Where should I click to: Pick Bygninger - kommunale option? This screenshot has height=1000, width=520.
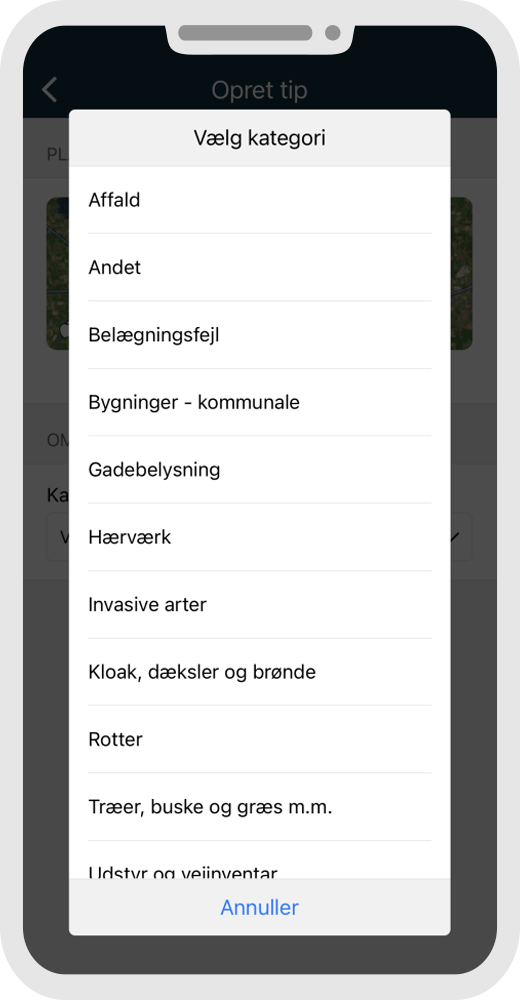[x=260, y=402]
